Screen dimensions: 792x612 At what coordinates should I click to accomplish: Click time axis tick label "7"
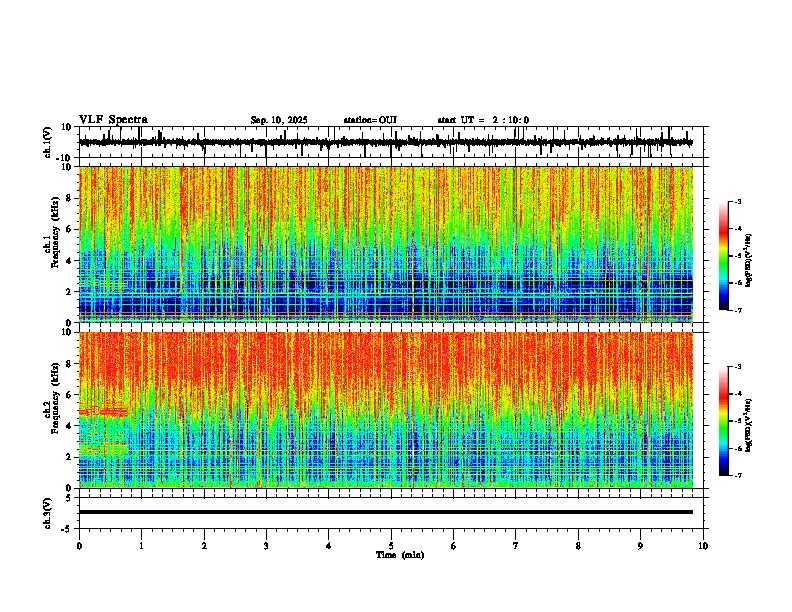[516, 546]
